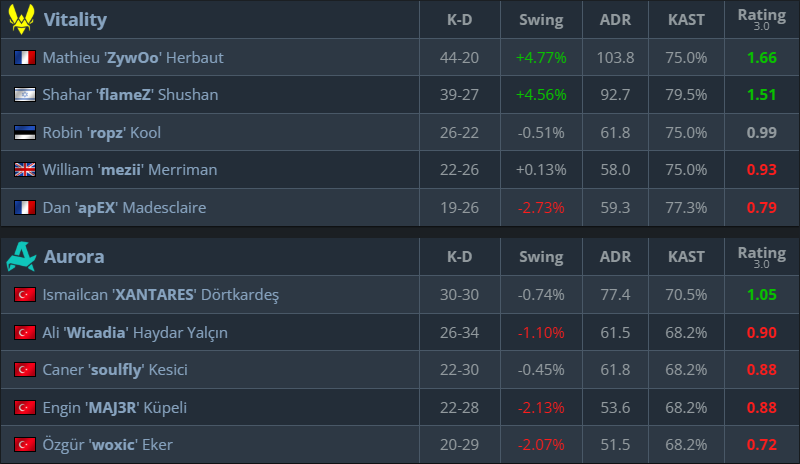Click the Israeli flag beside flameZ
800x464 pixels.
(25, 95)
